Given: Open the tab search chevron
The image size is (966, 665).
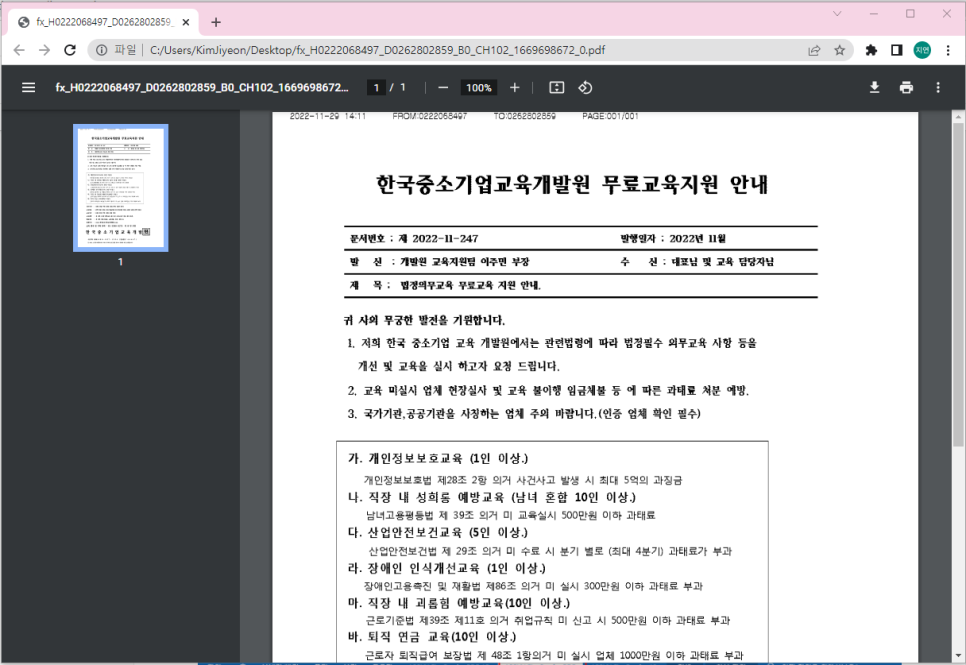Looking at the screenshot, I should coord(837,14).
